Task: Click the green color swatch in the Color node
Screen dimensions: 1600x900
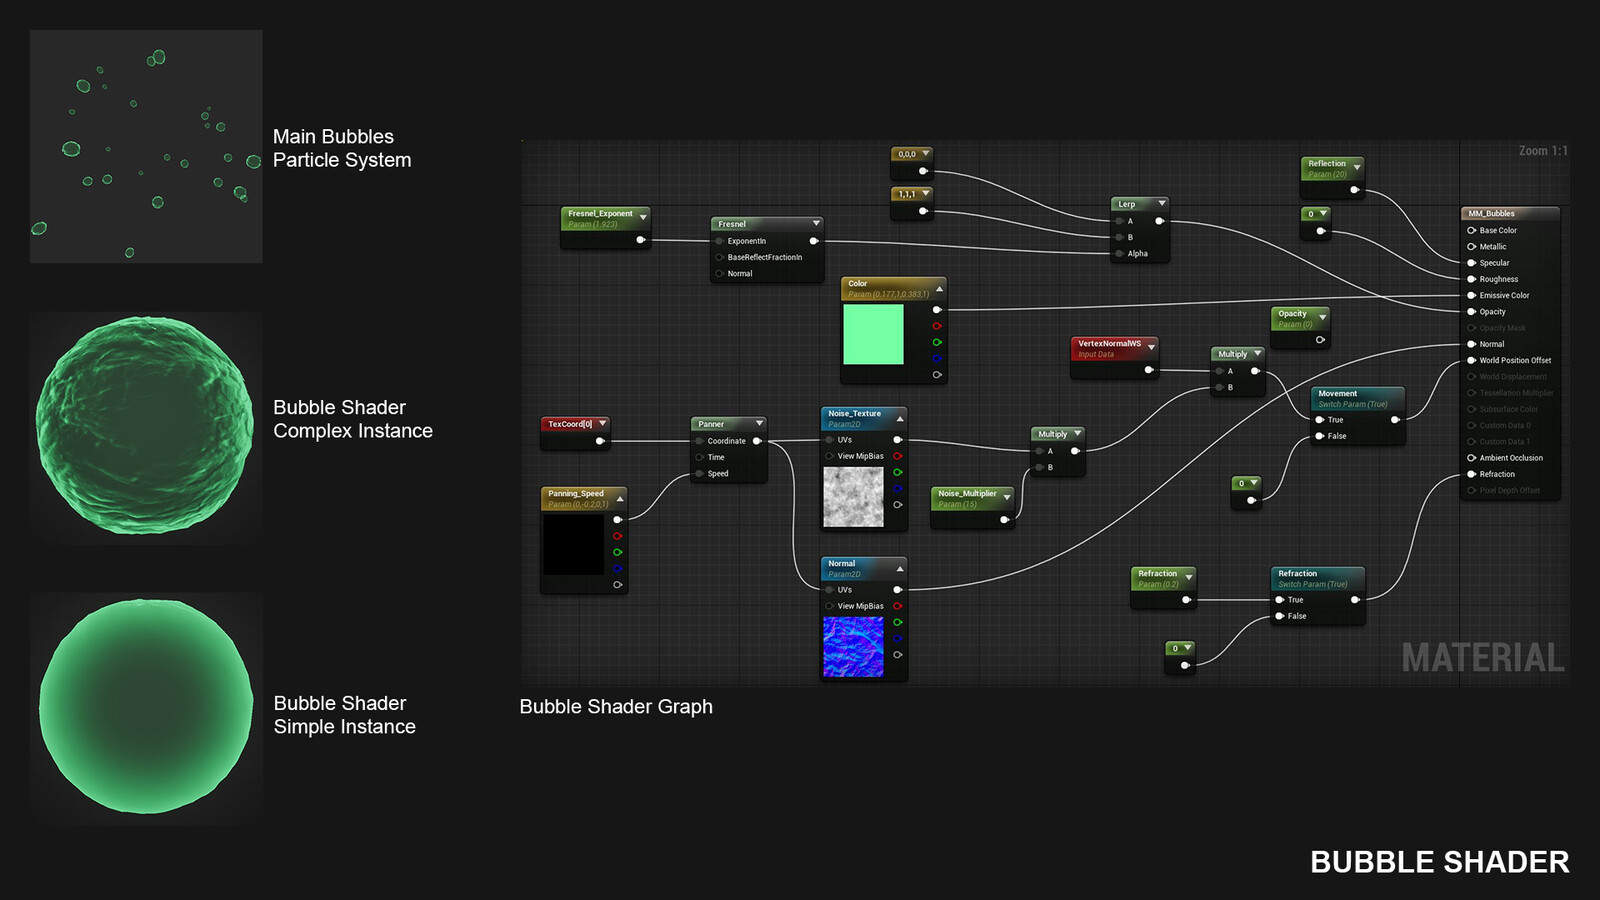Action: pos(874,335)
